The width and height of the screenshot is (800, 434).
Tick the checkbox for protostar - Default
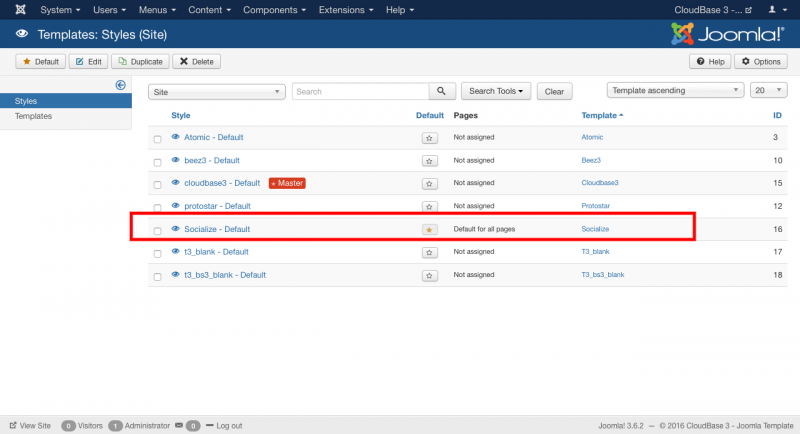tap(158, 208)
